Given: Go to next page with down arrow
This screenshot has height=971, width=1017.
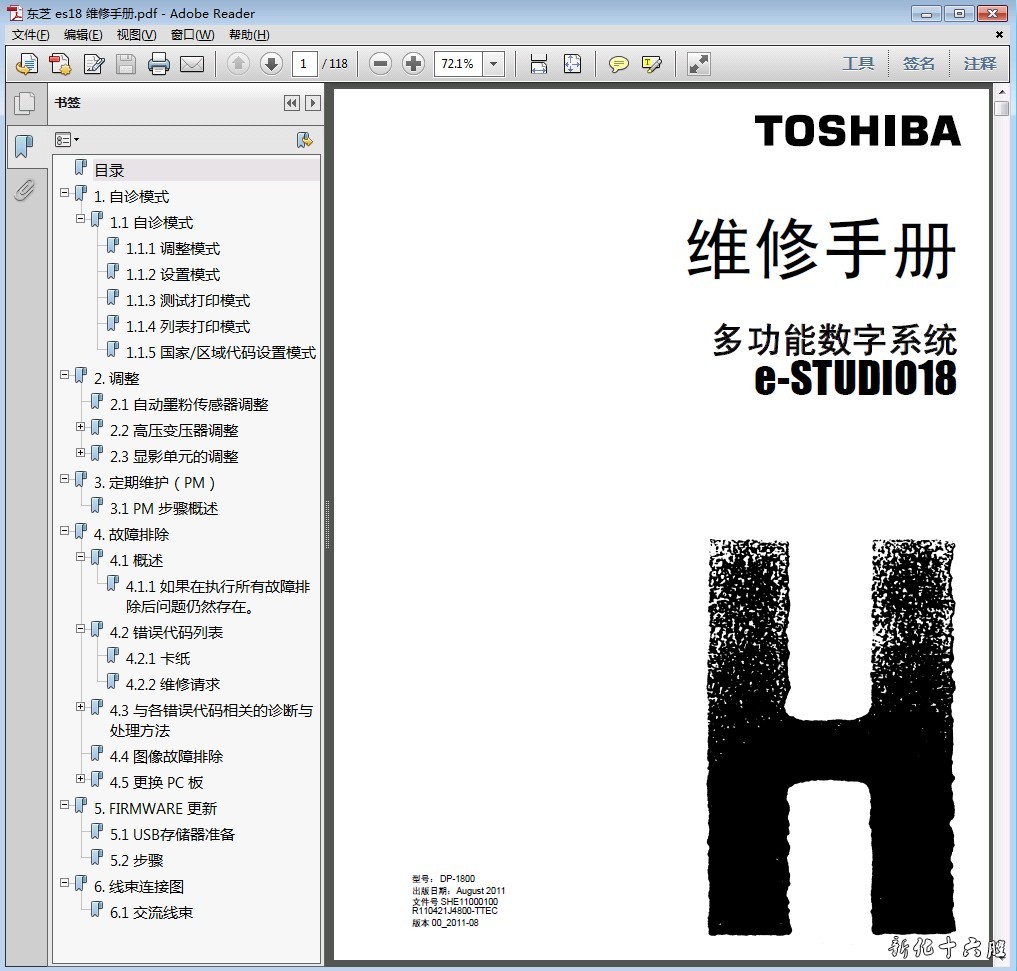Looking at the screenshot, I should pyautogui.click(x=271, y=64).
